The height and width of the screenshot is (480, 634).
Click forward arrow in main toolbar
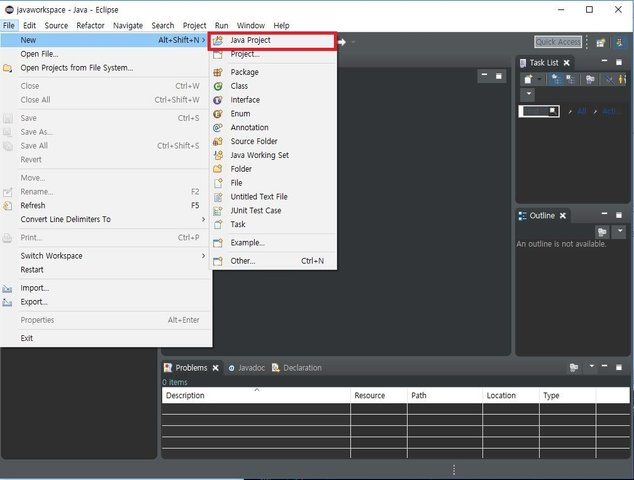(x=342, y=42)
